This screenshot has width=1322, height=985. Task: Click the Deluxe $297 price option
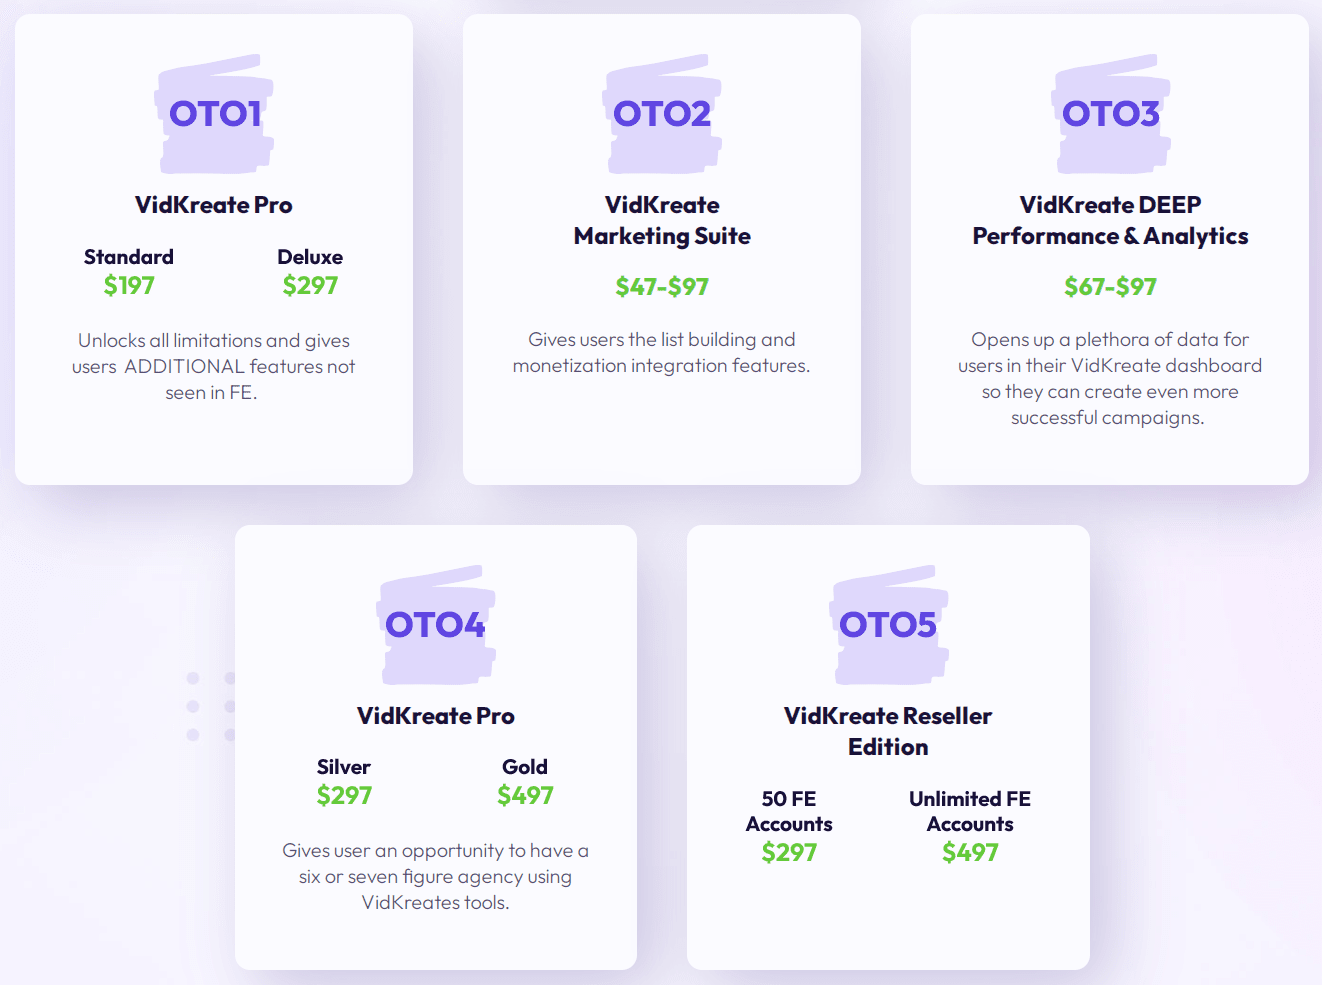click(x=310, y=272)
